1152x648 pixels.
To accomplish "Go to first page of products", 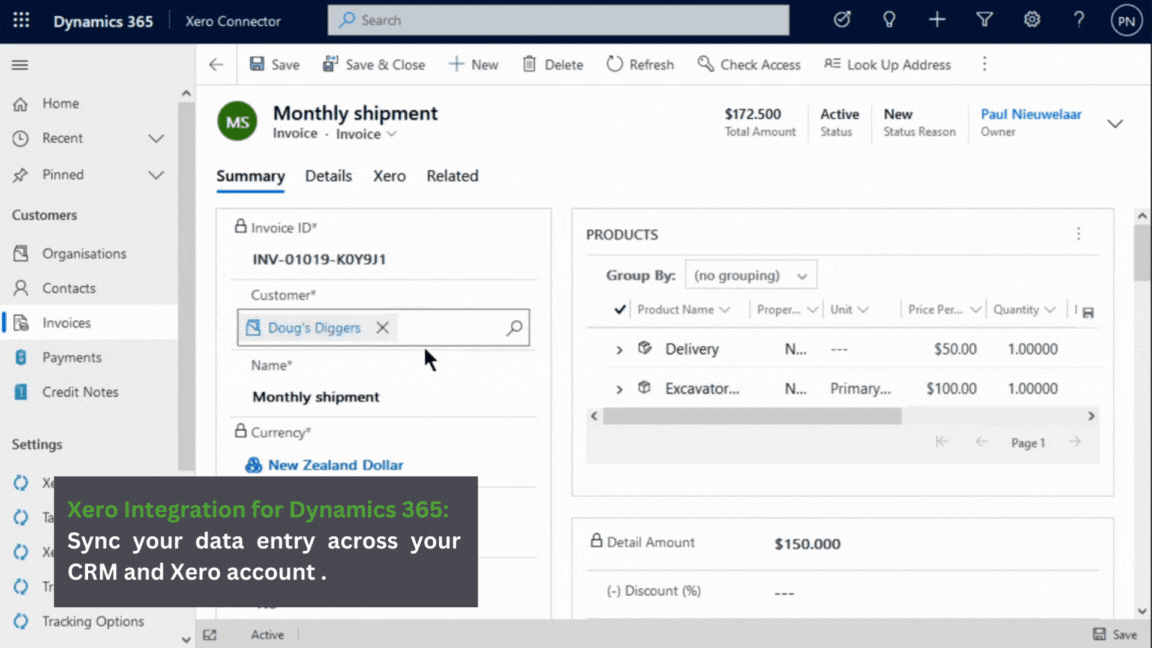I will [941, 442].
